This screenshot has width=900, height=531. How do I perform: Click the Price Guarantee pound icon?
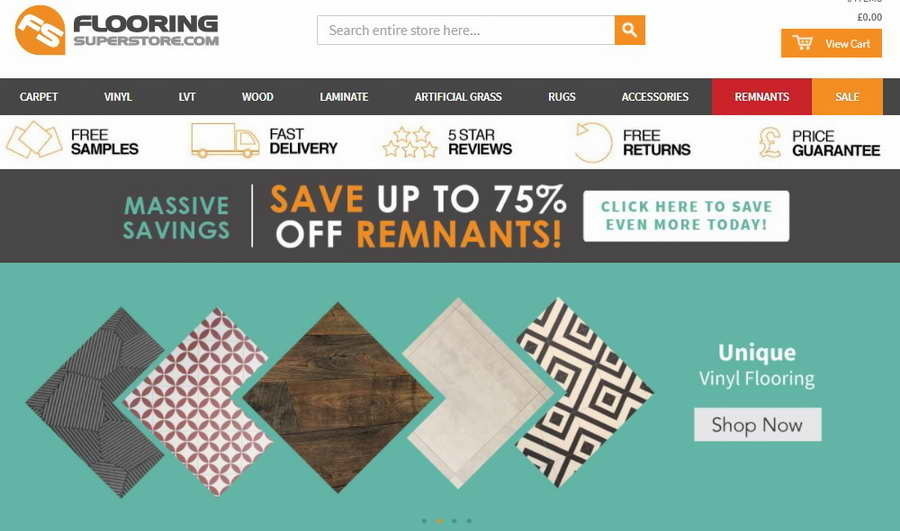coord(770,142)
